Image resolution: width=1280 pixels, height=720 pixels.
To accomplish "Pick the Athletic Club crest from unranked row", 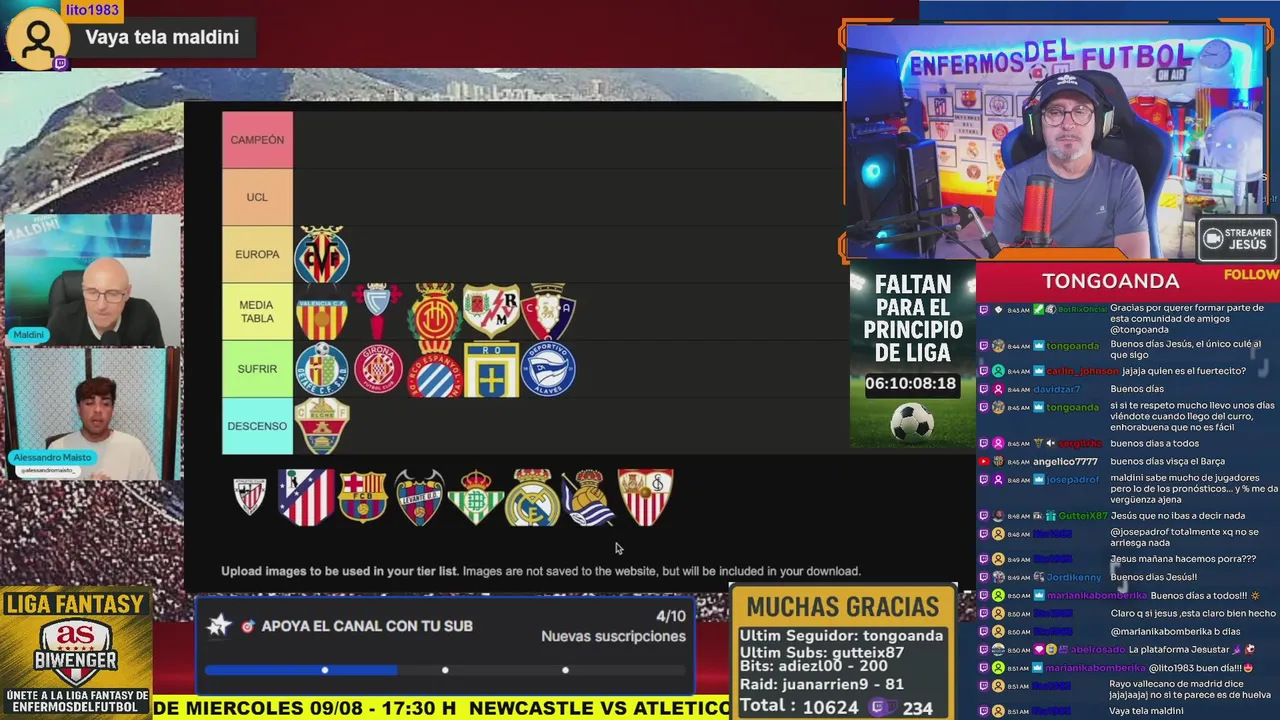I will click(x=250, y=496).
